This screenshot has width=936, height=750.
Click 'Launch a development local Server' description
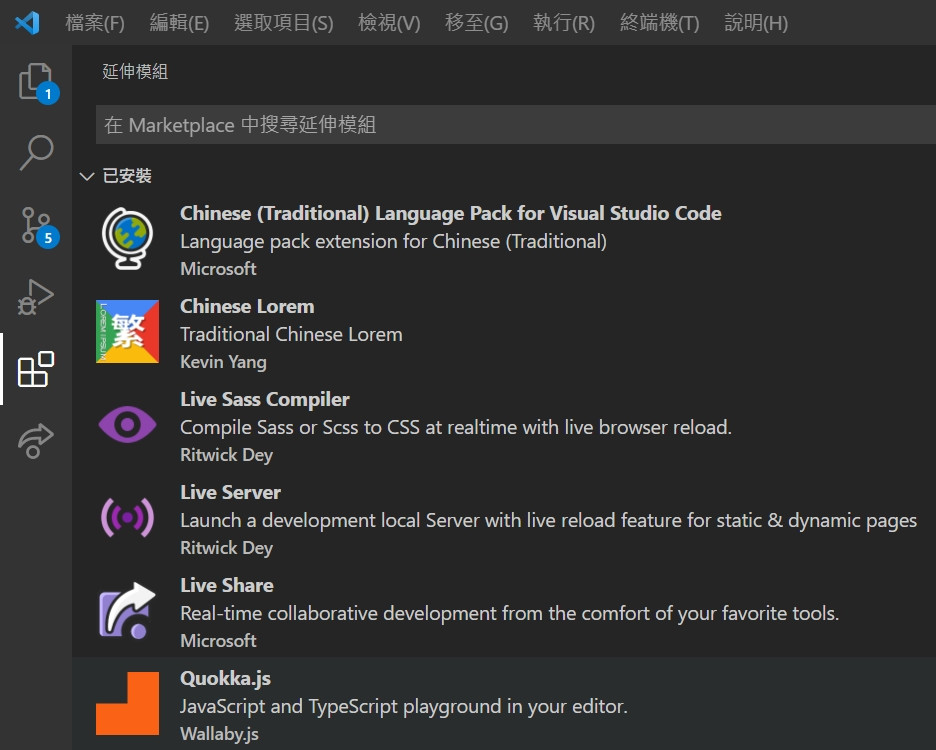tap(549, 521)
